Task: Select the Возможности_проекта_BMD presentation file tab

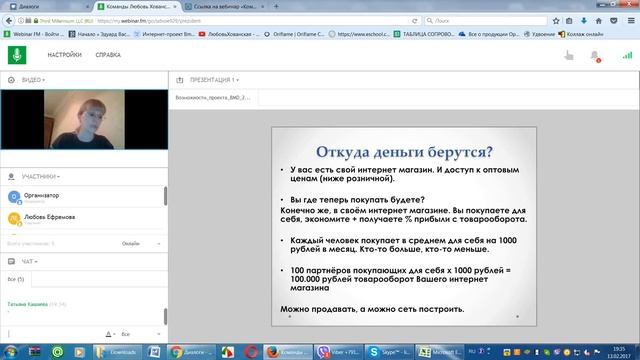Action: point(213,98)
